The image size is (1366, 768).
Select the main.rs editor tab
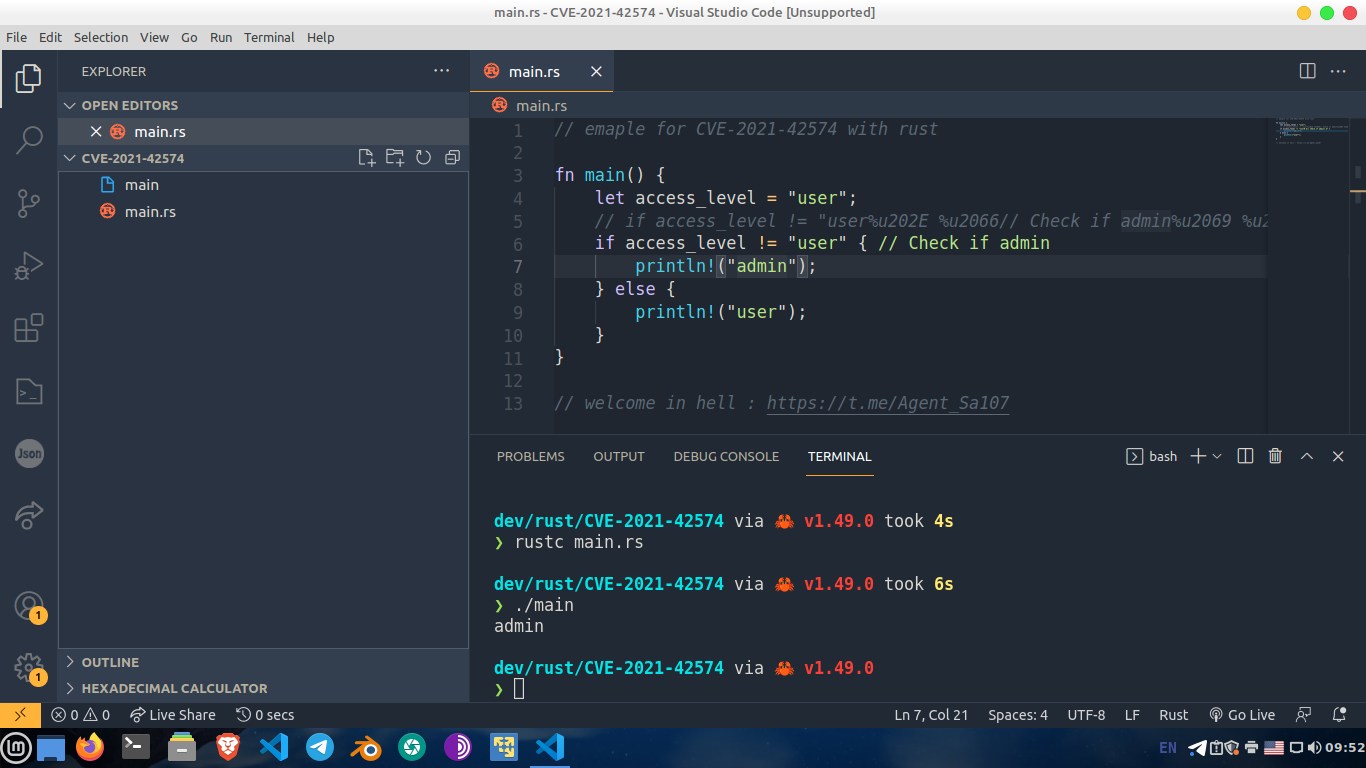point(542,72)
